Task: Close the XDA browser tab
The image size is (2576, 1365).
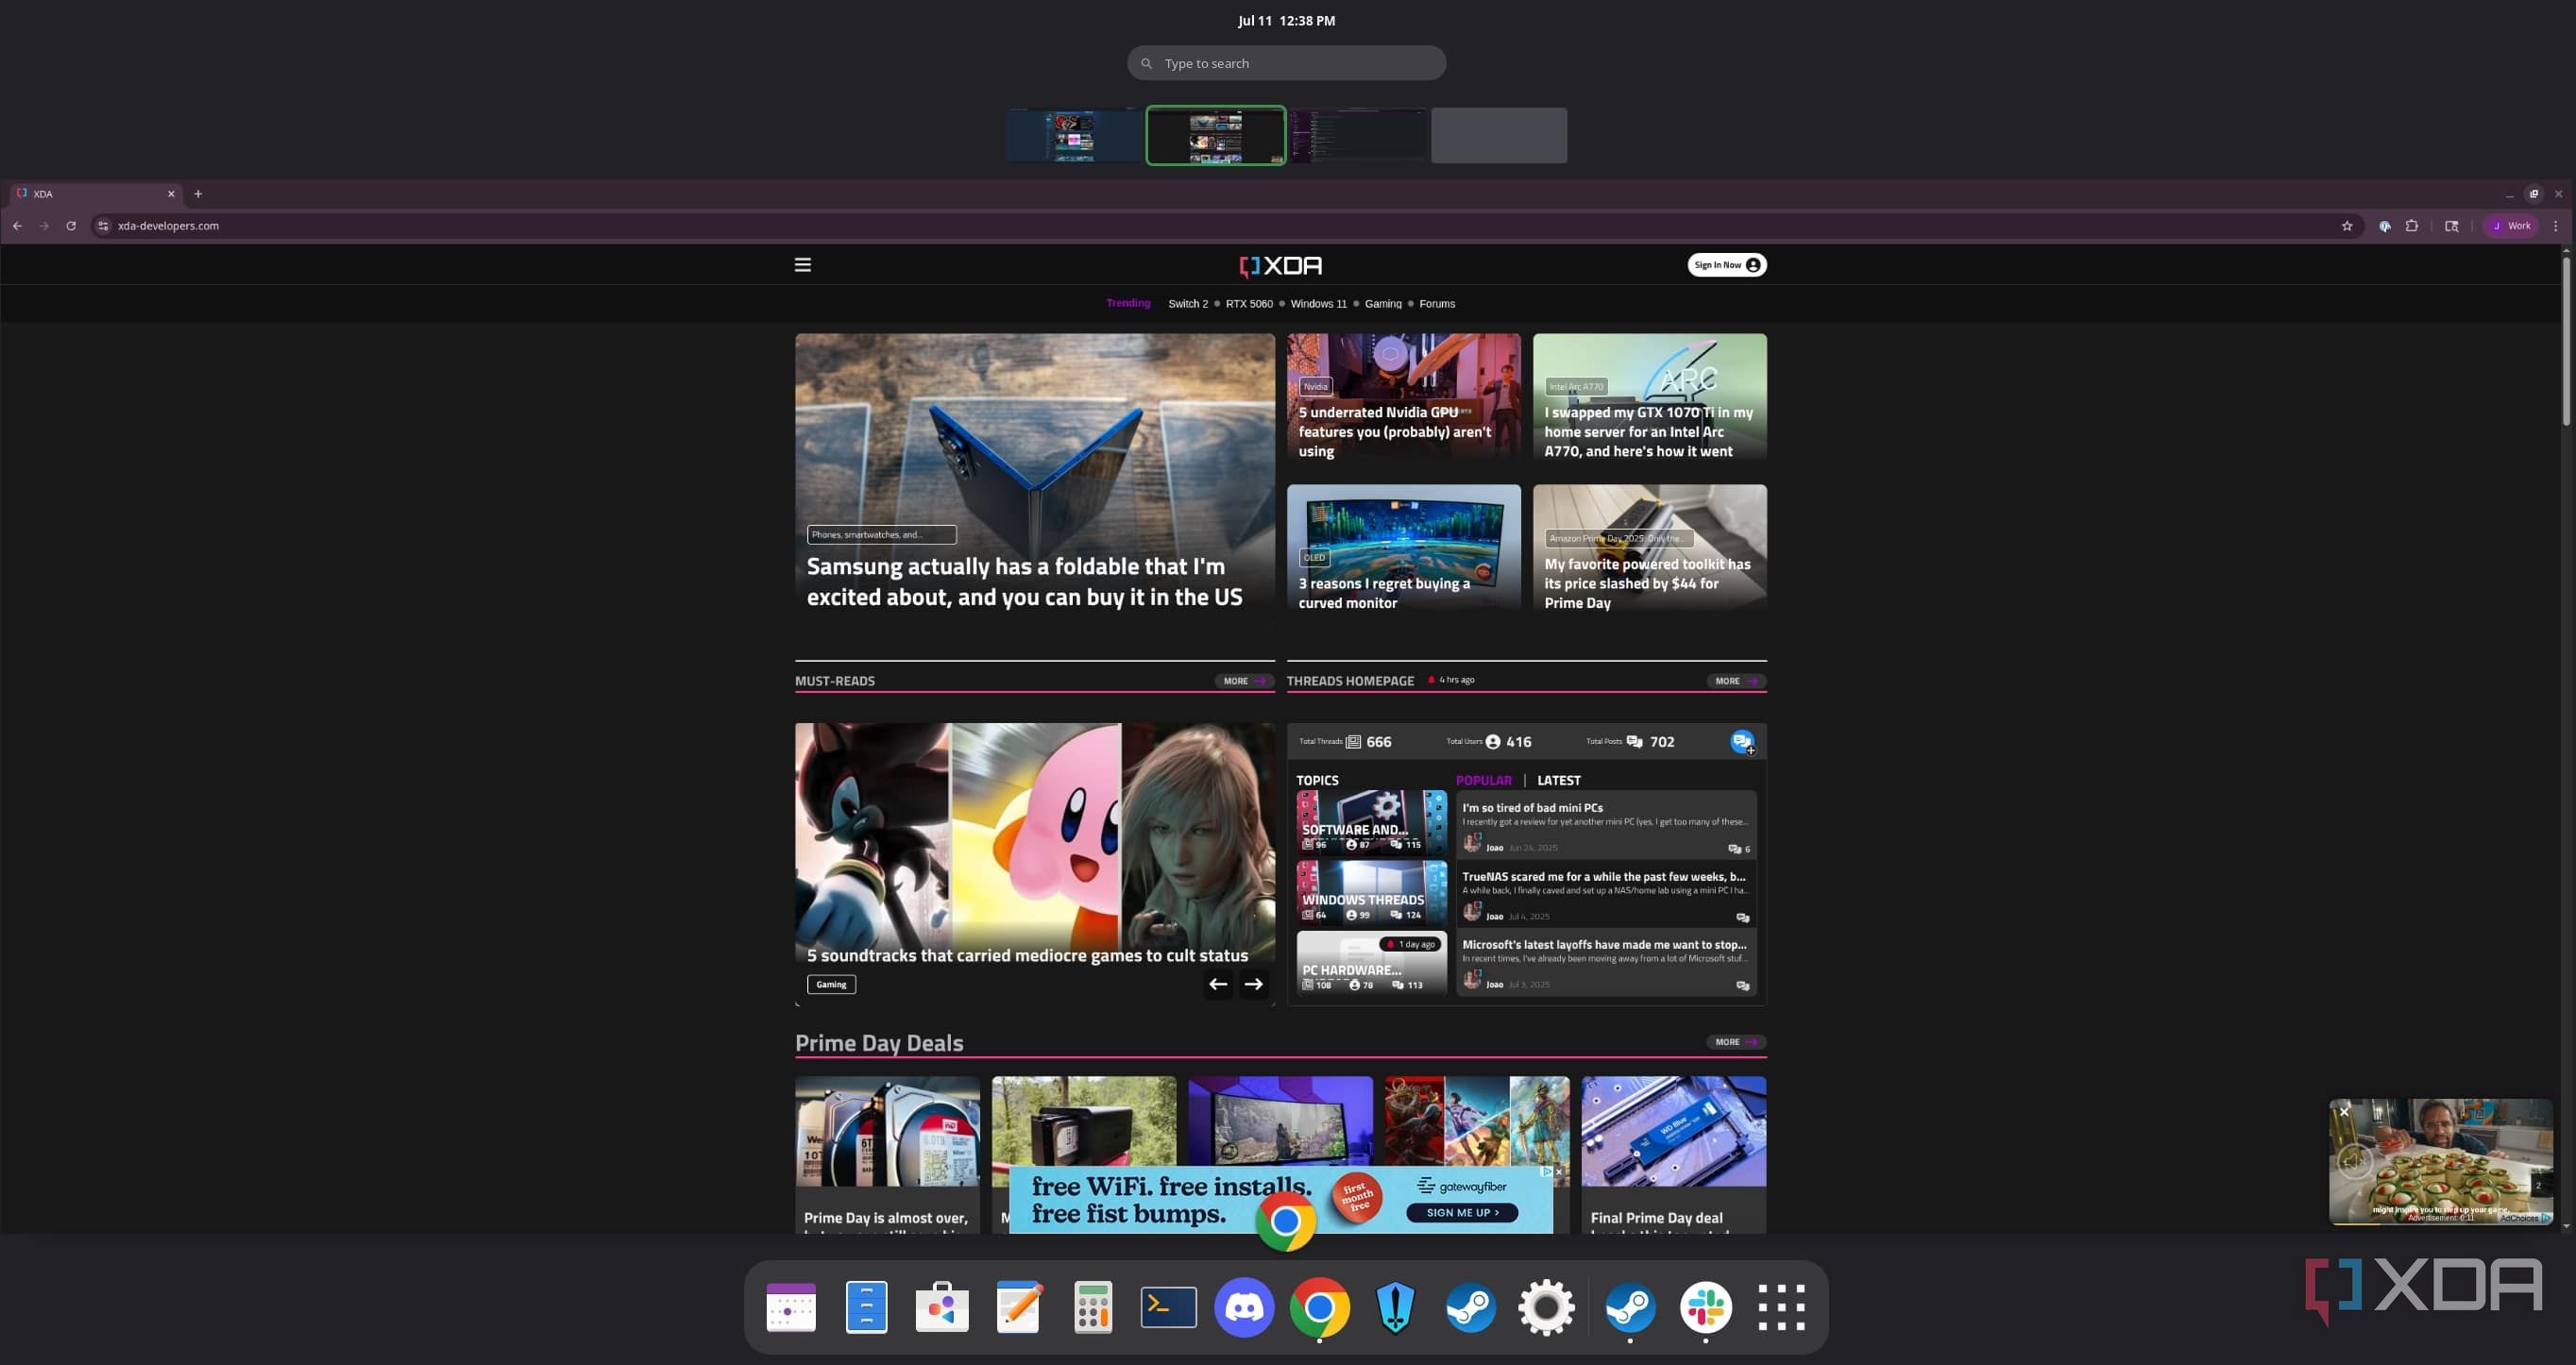Action: [171, 194]
